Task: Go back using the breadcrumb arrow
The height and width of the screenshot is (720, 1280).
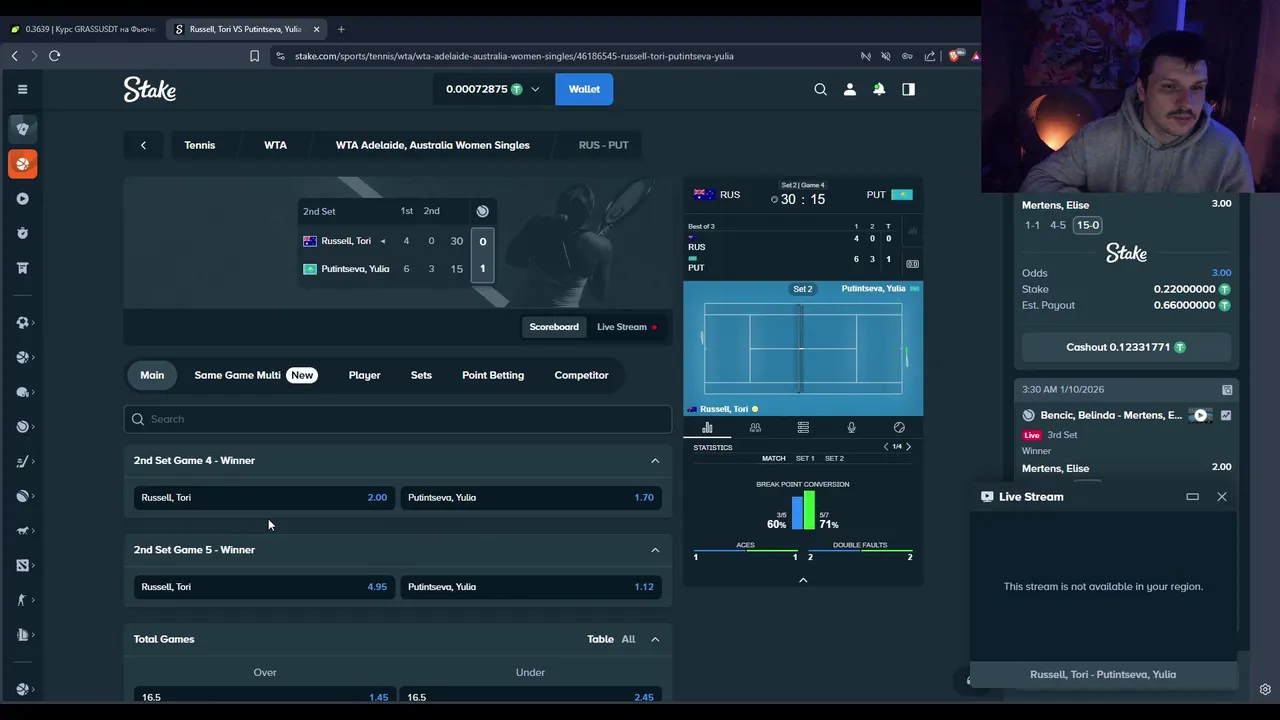Action: [143, 145]
